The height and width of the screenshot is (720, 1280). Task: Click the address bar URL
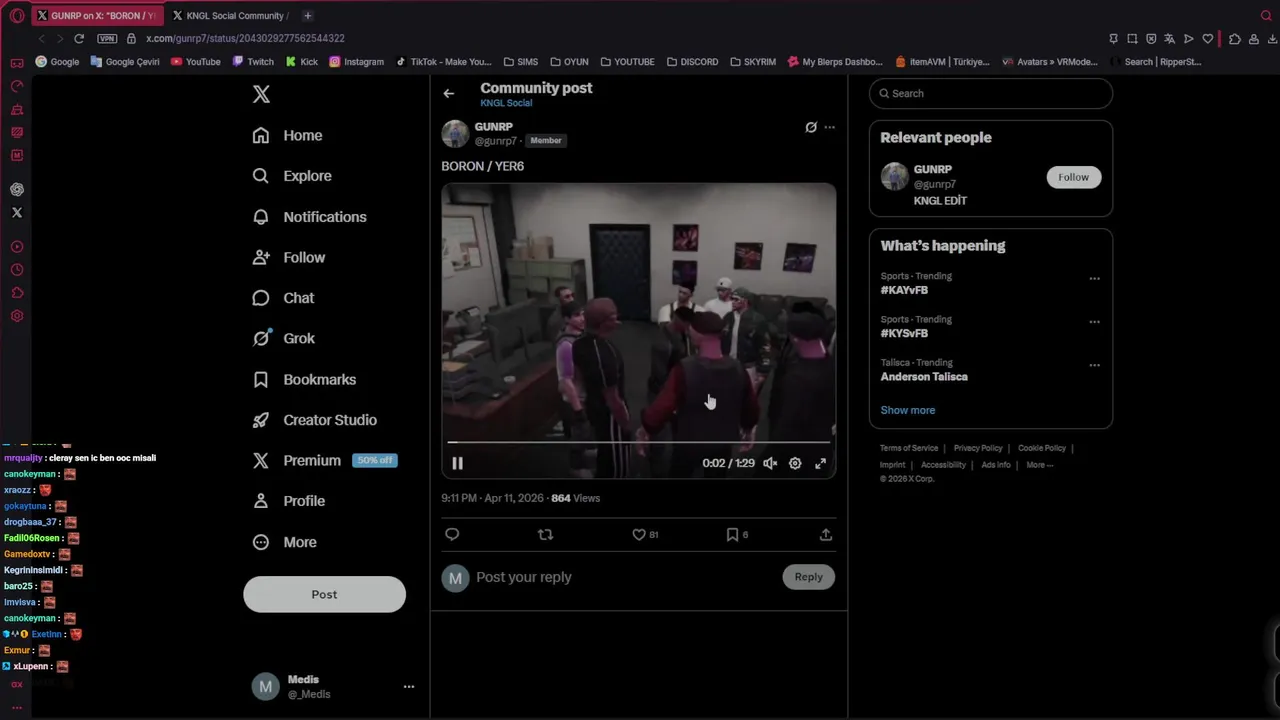pyautogui.click(x=245, y=38)
